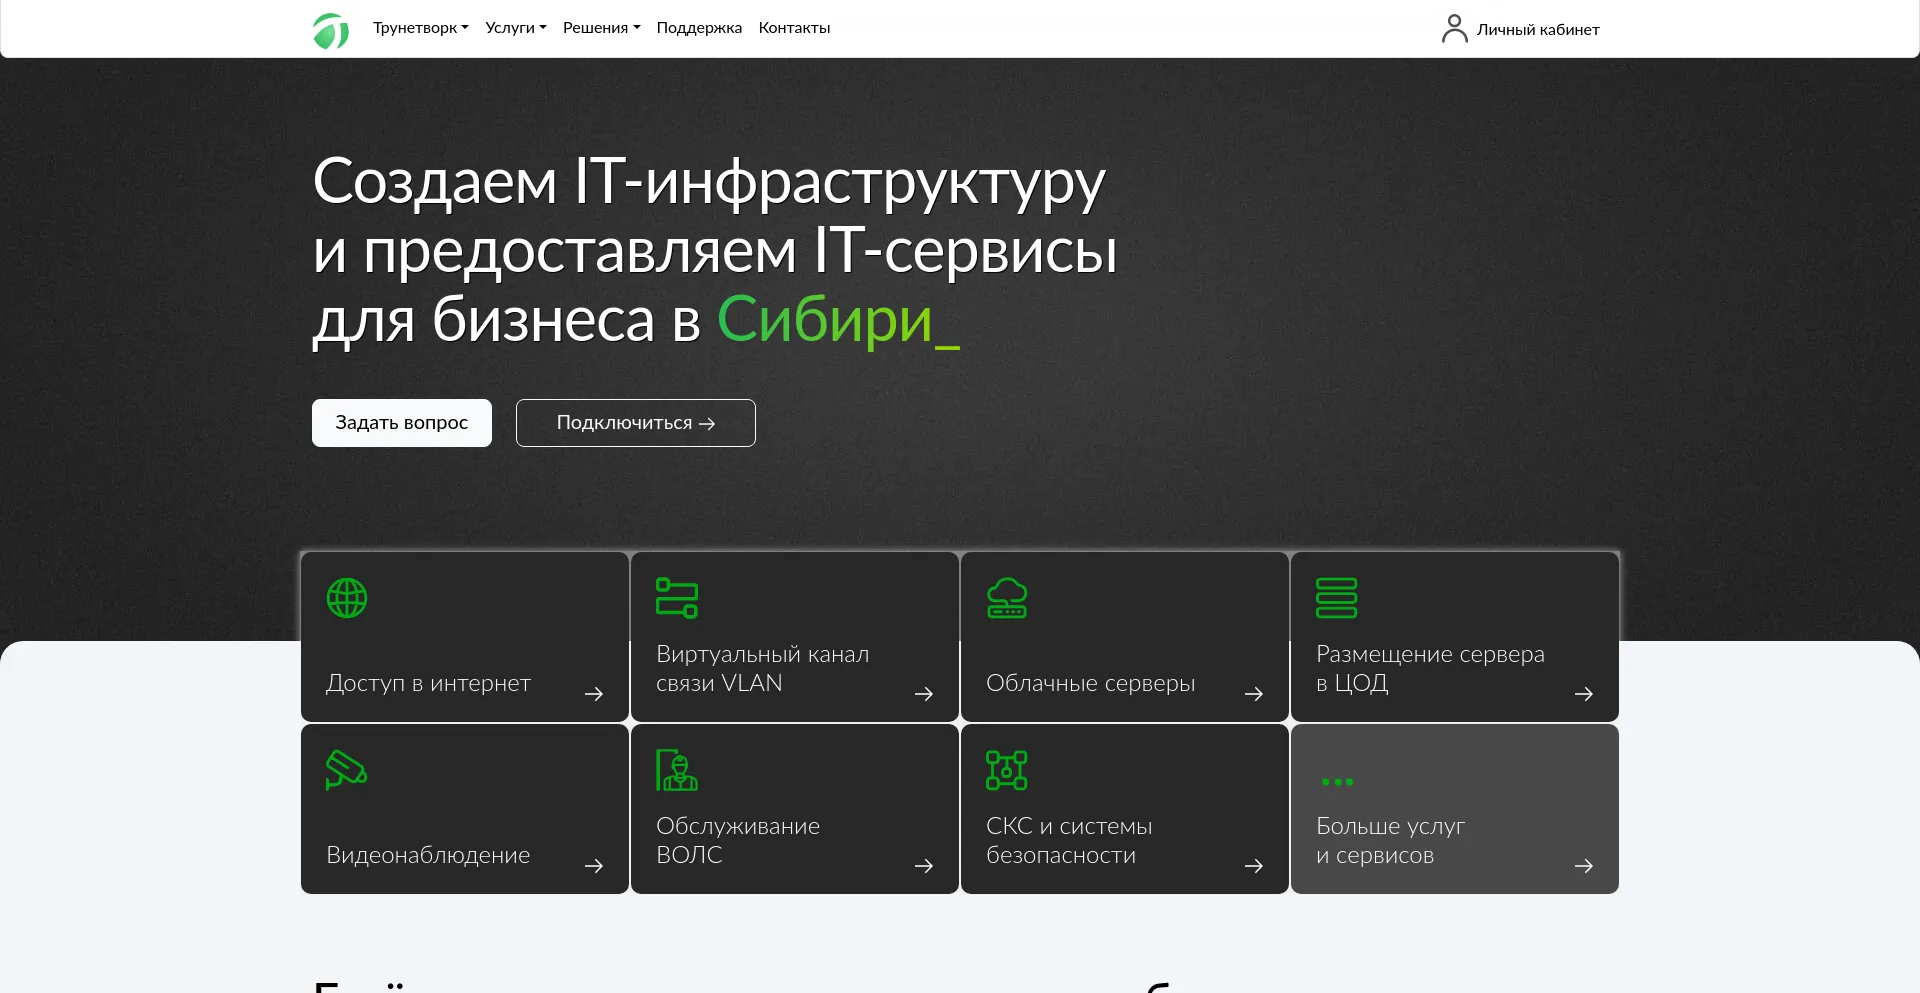Click arrow on Размещение сервера card
The width and height of the screenshot is (1920, 993).
(1584, 694)
